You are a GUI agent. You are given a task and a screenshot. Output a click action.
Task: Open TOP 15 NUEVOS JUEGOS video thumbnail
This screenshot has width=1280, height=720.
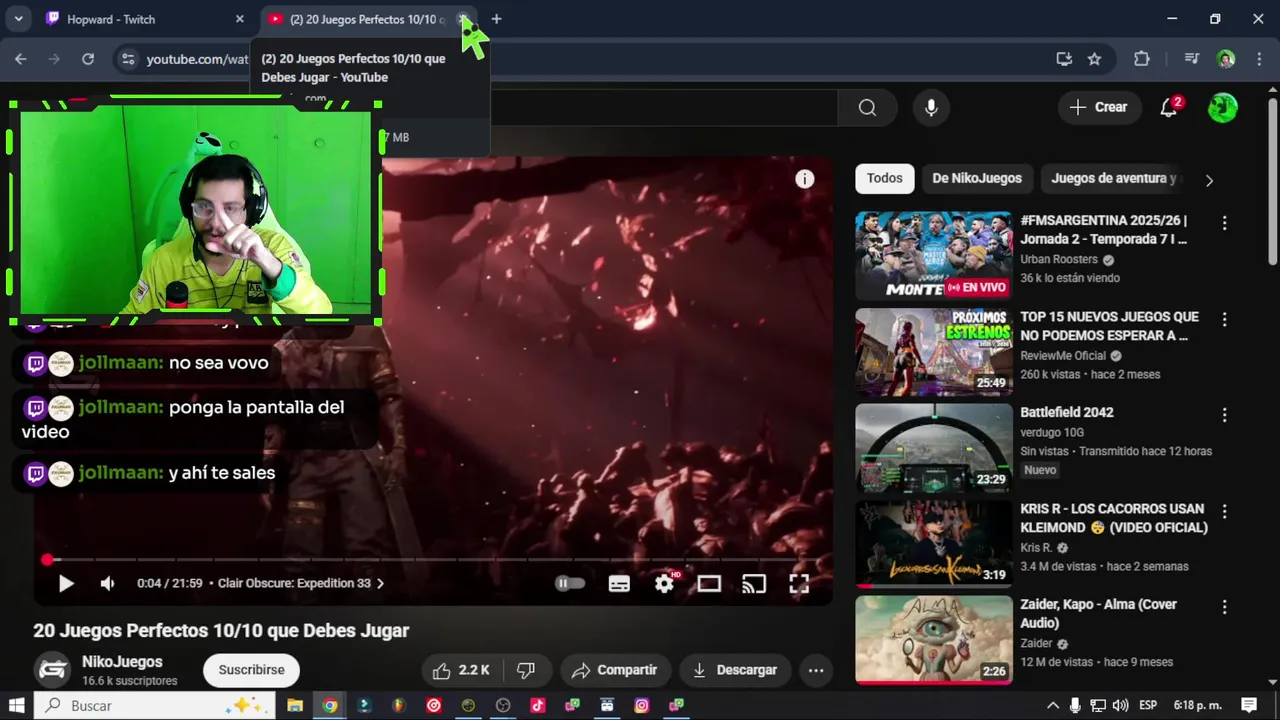(x=934, y=352)
